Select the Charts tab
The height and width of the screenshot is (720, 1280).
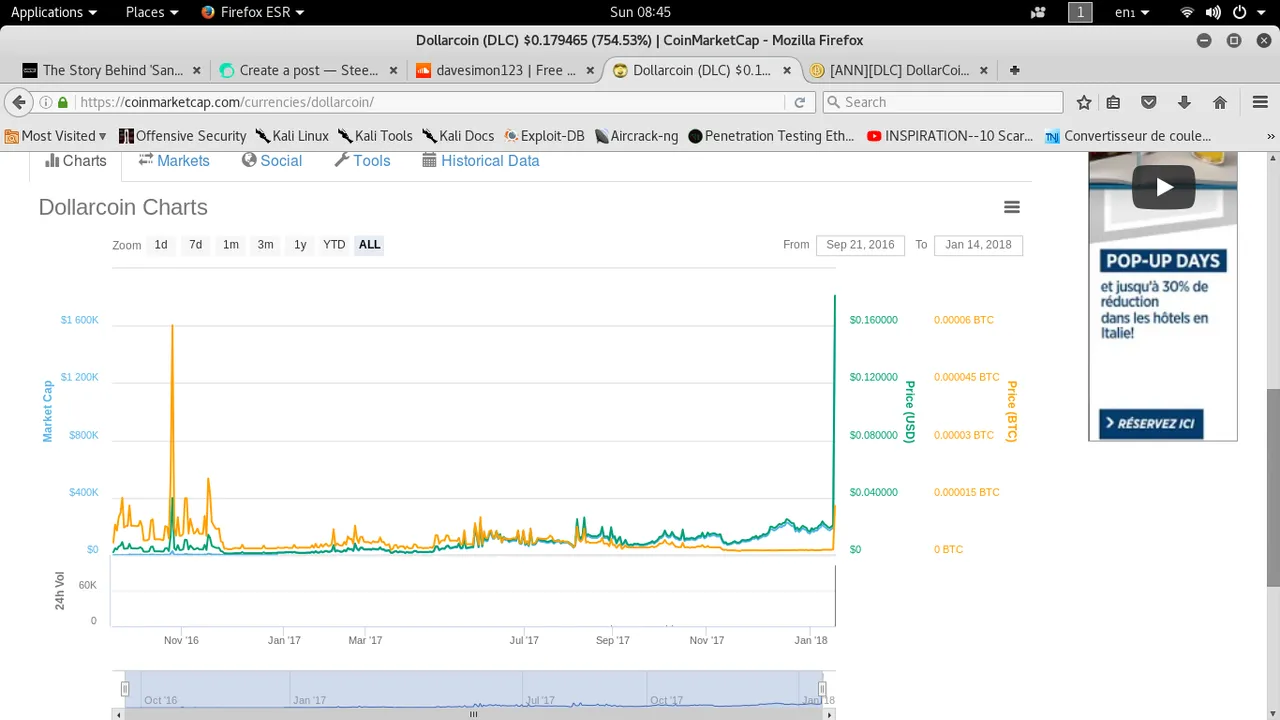tap(76, 161)
